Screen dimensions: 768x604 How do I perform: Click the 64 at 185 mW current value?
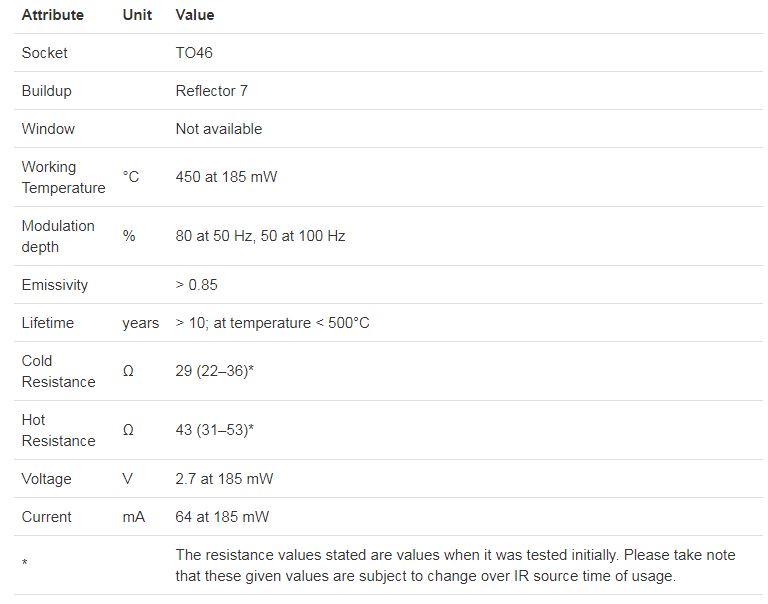[222, 517]
